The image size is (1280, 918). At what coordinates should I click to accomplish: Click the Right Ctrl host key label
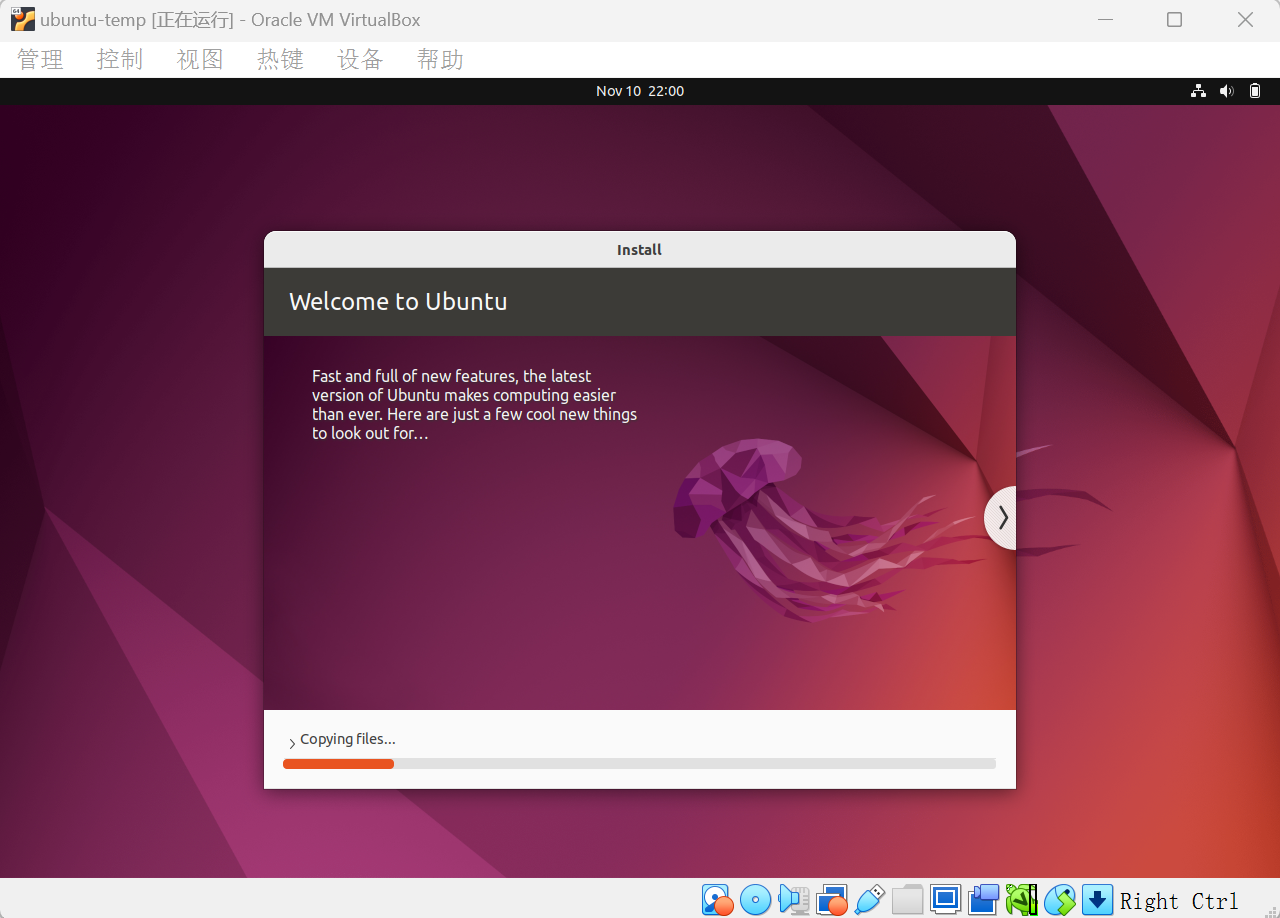[x=1179, y=901]
